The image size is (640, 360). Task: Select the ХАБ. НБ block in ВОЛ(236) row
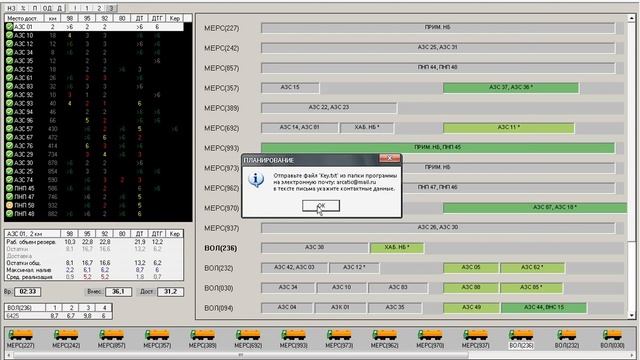pos(397,248)
